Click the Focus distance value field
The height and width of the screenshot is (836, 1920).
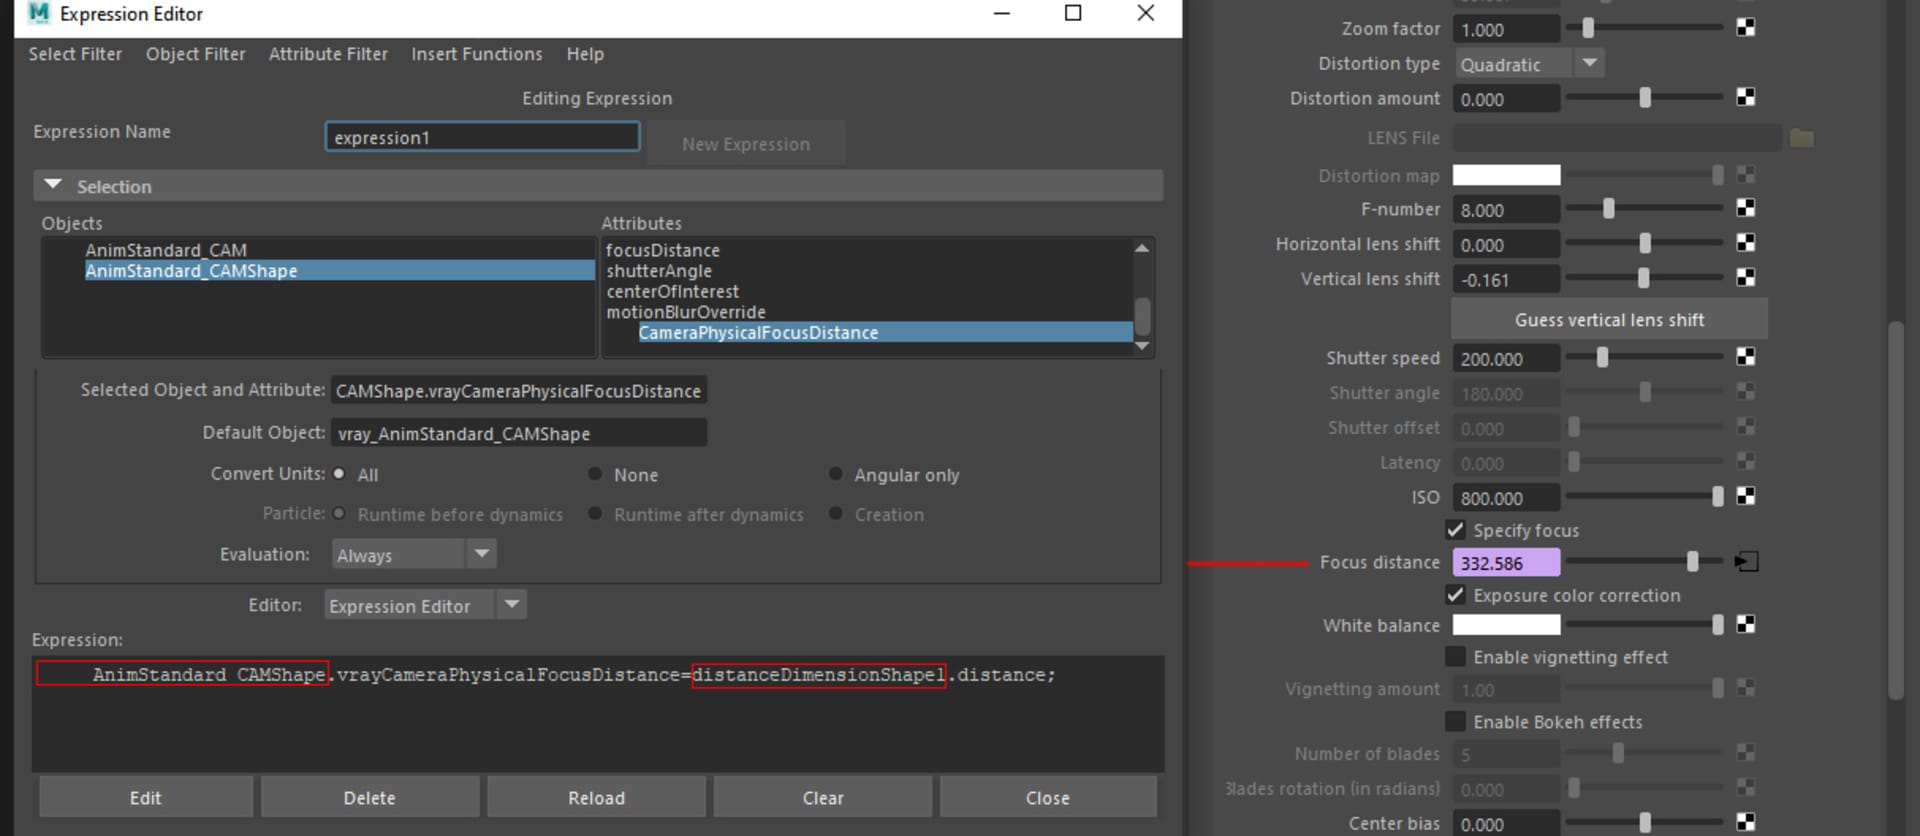pyautogui.click(x=1506, y=562)
